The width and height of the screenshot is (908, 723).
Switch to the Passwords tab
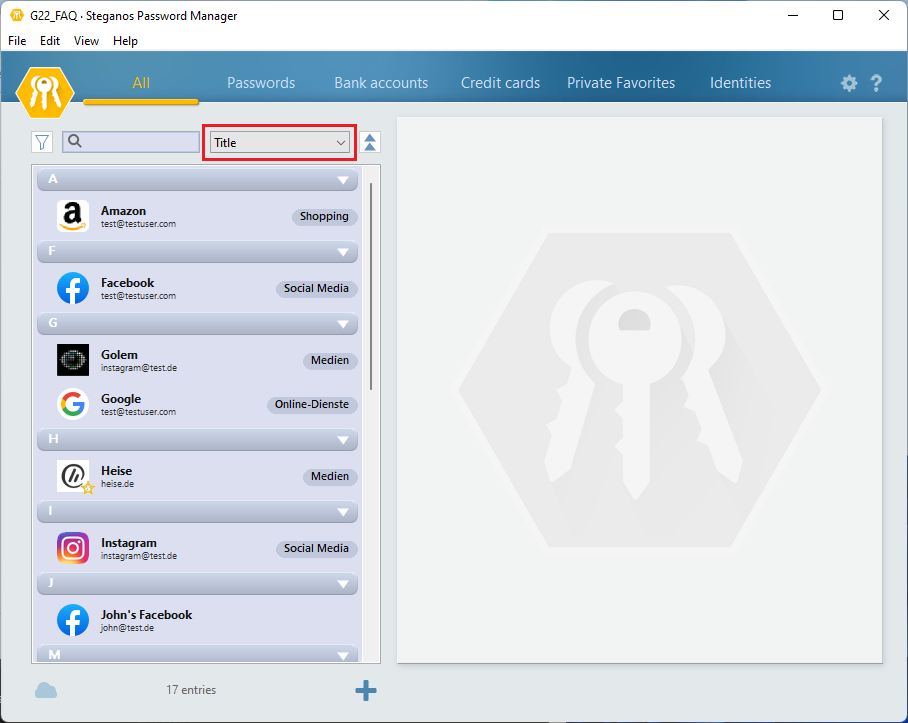(261, 83)
